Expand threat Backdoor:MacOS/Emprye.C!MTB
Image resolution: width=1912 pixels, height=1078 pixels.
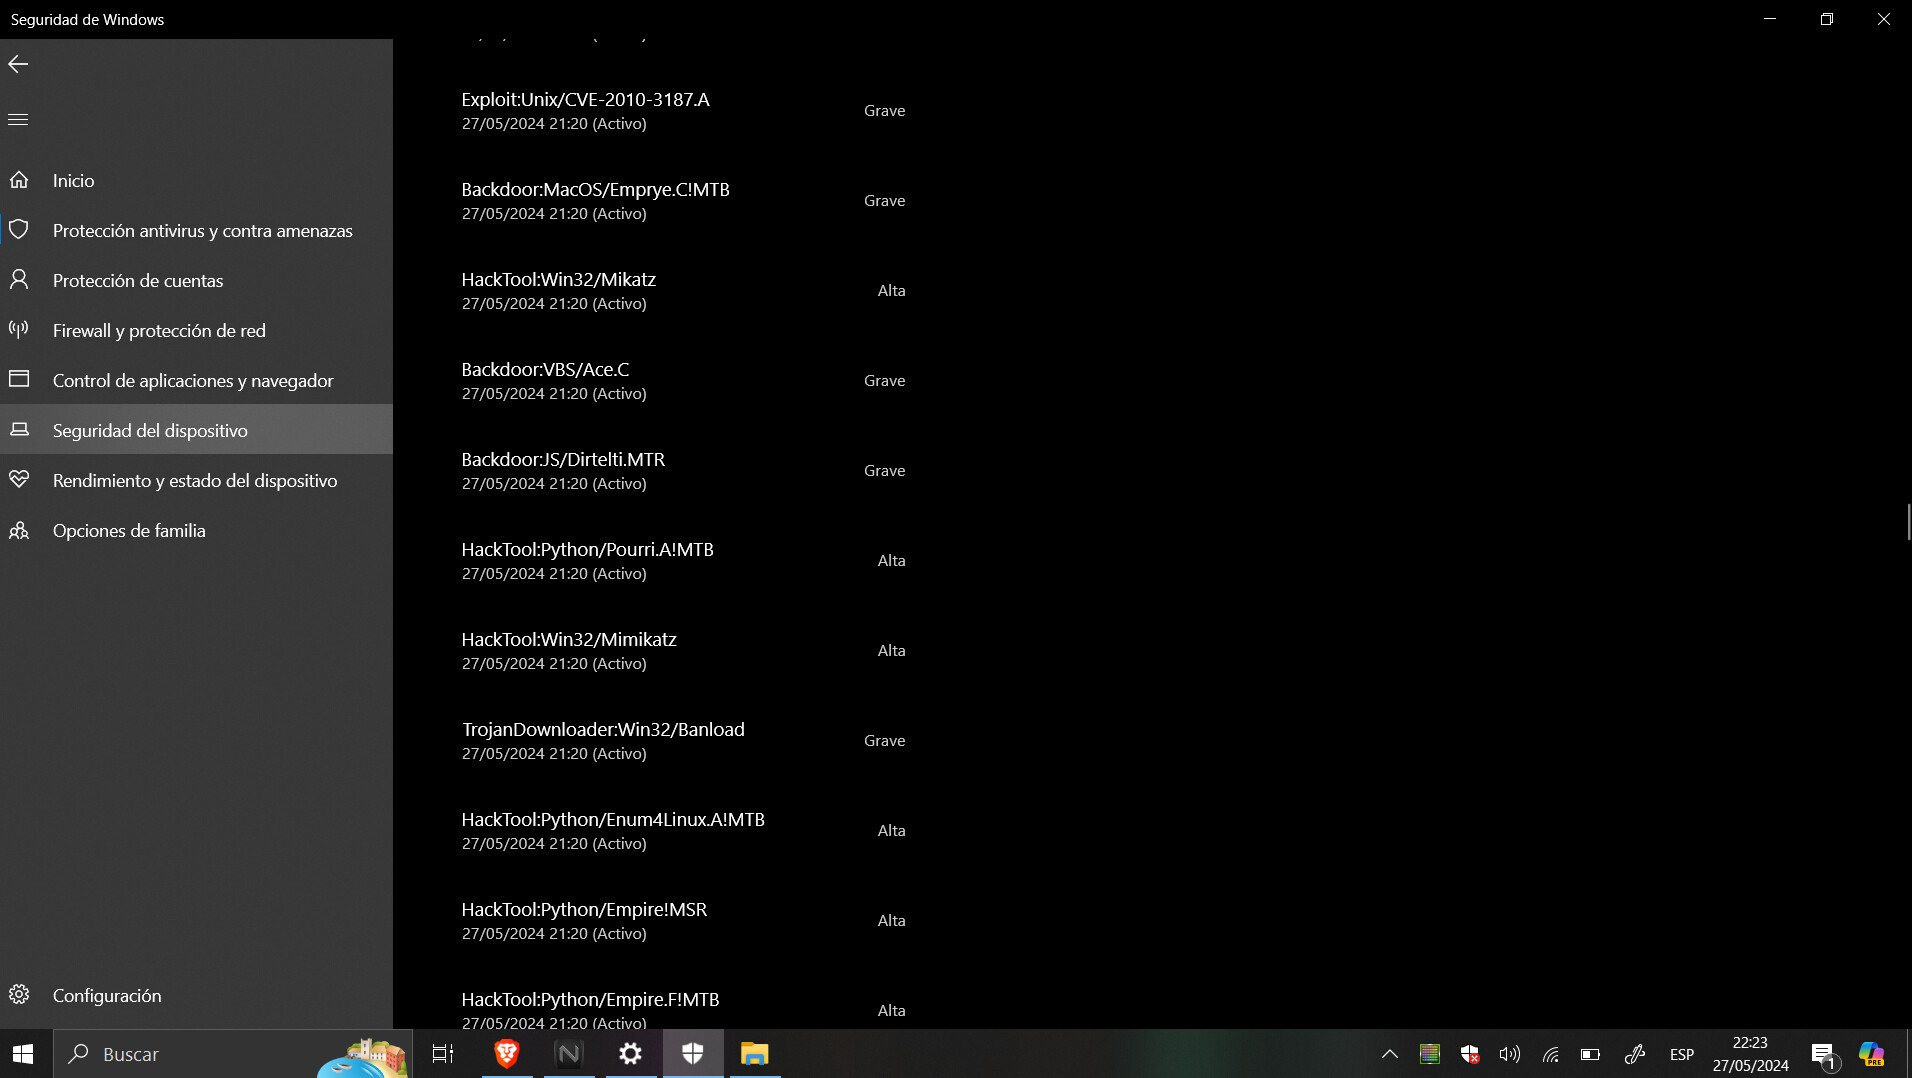[x=684, y=201]
